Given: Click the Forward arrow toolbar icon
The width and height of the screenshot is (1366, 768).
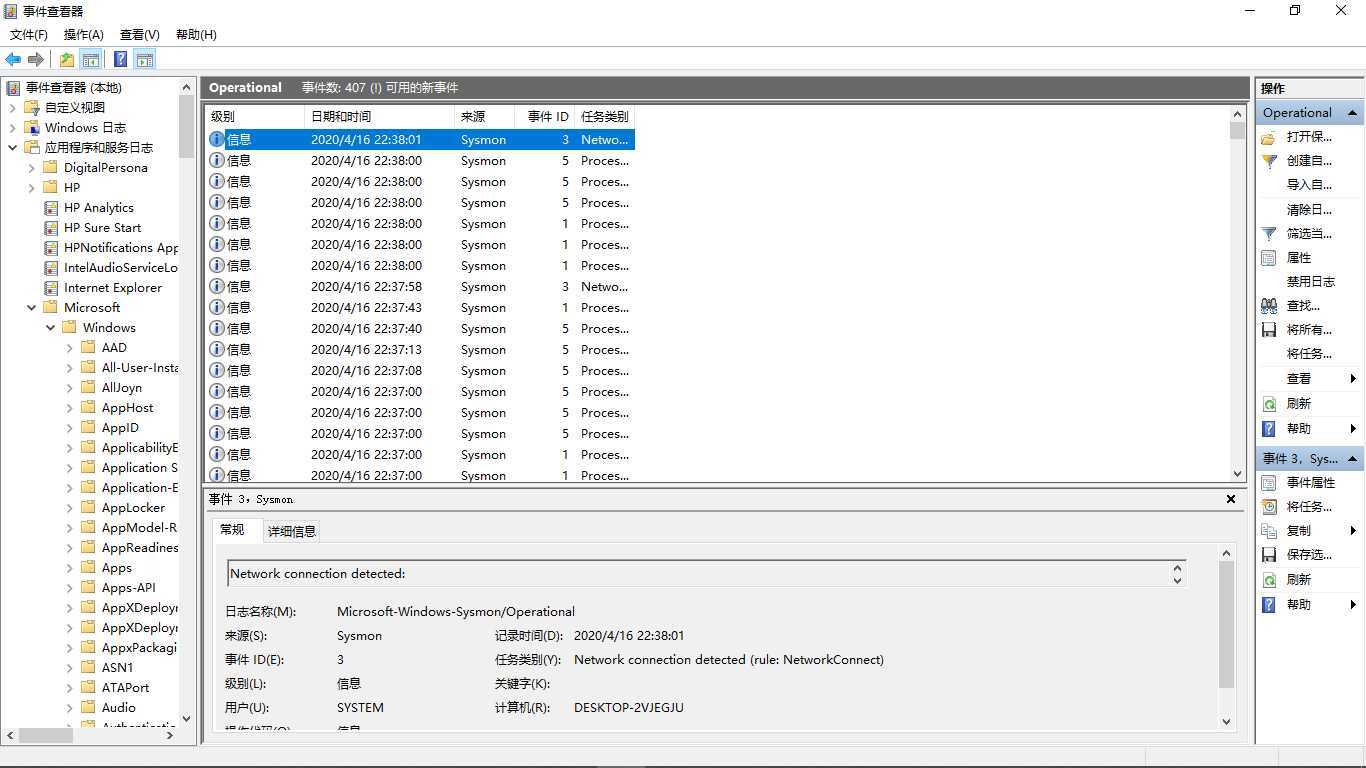Looking at the screenshot, I should point(36,60).
